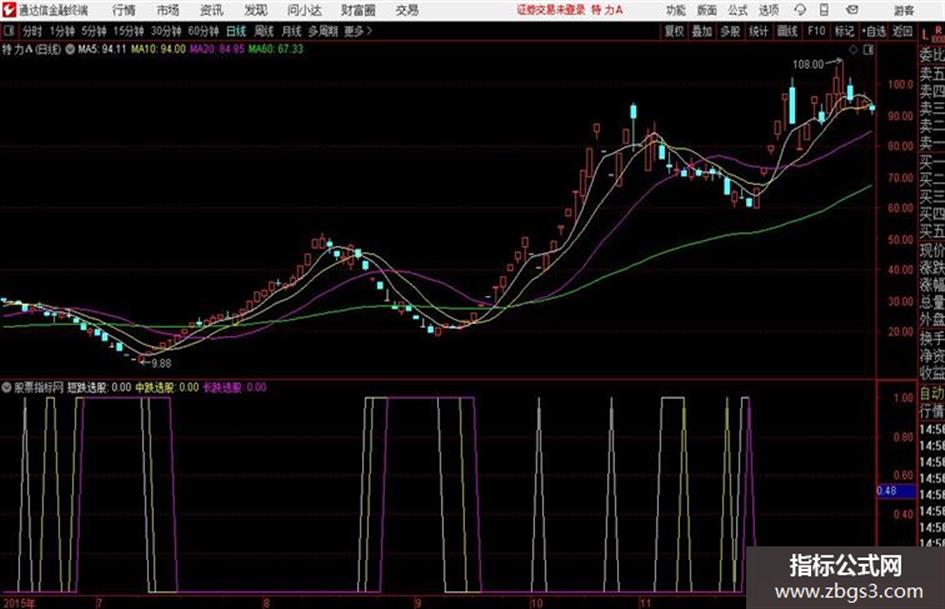Open the 问小达 menu

click(304, 10)
